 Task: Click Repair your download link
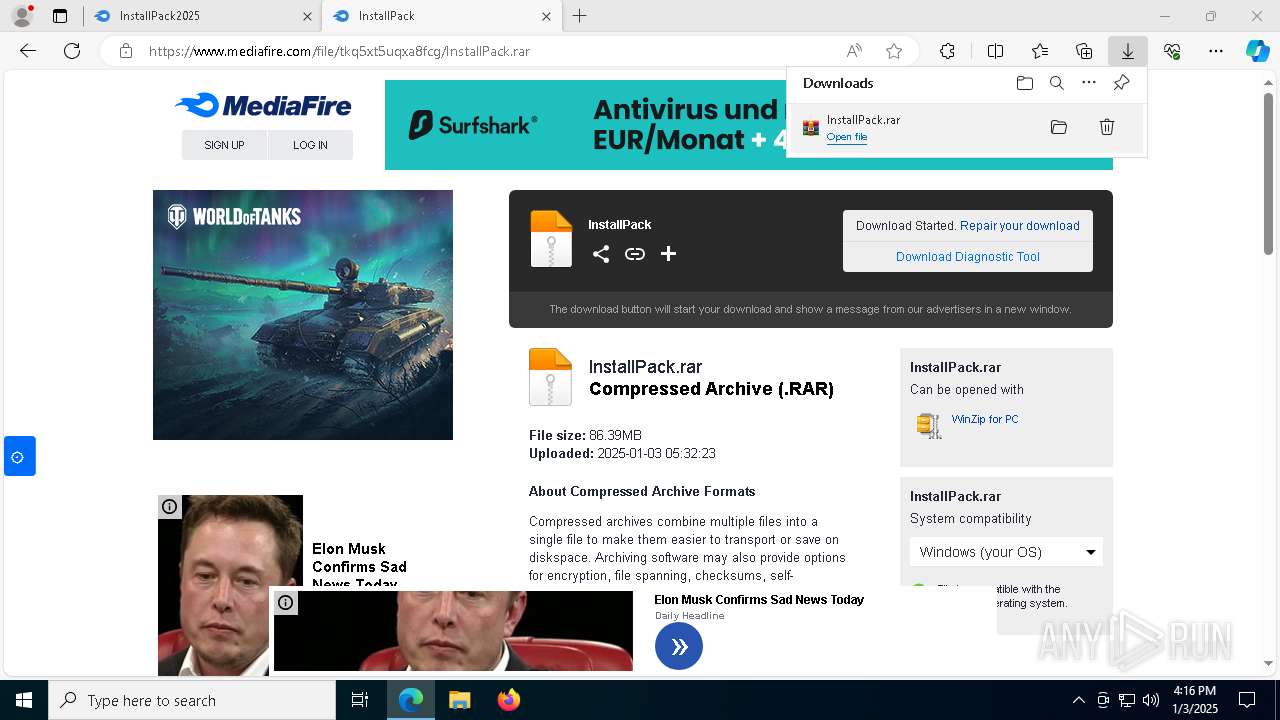(1020, 226)
